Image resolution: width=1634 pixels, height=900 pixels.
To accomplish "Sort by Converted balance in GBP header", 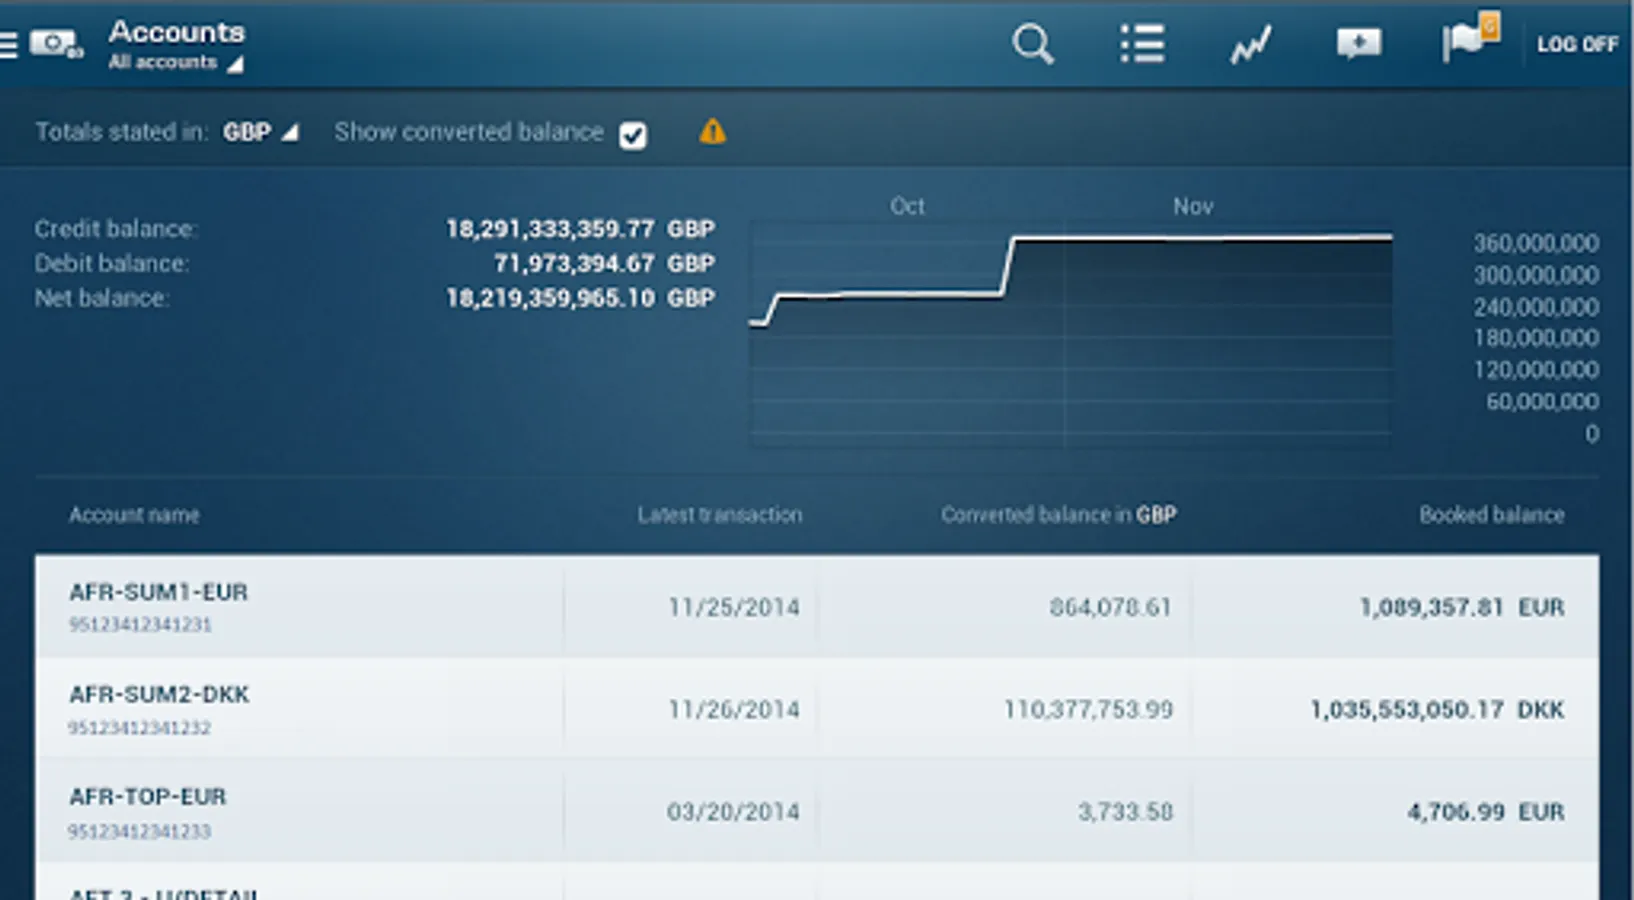I will click(x=1058, y=515).
